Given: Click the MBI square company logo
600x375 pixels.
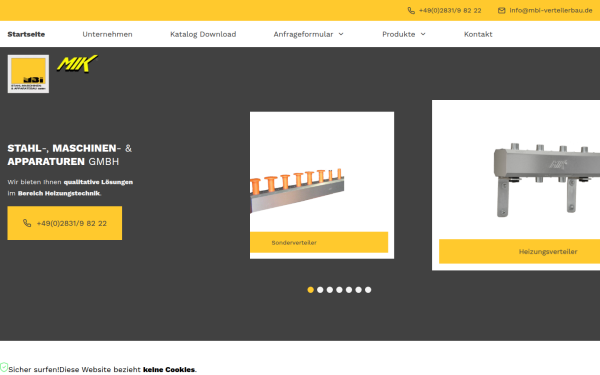Looking at the screenshot, I should 28,74.
